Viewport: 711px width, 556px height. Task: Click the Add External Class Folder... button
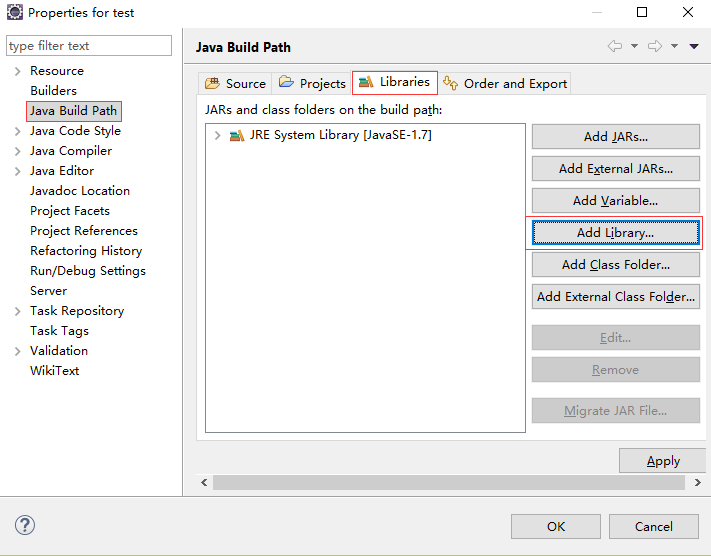616,297
